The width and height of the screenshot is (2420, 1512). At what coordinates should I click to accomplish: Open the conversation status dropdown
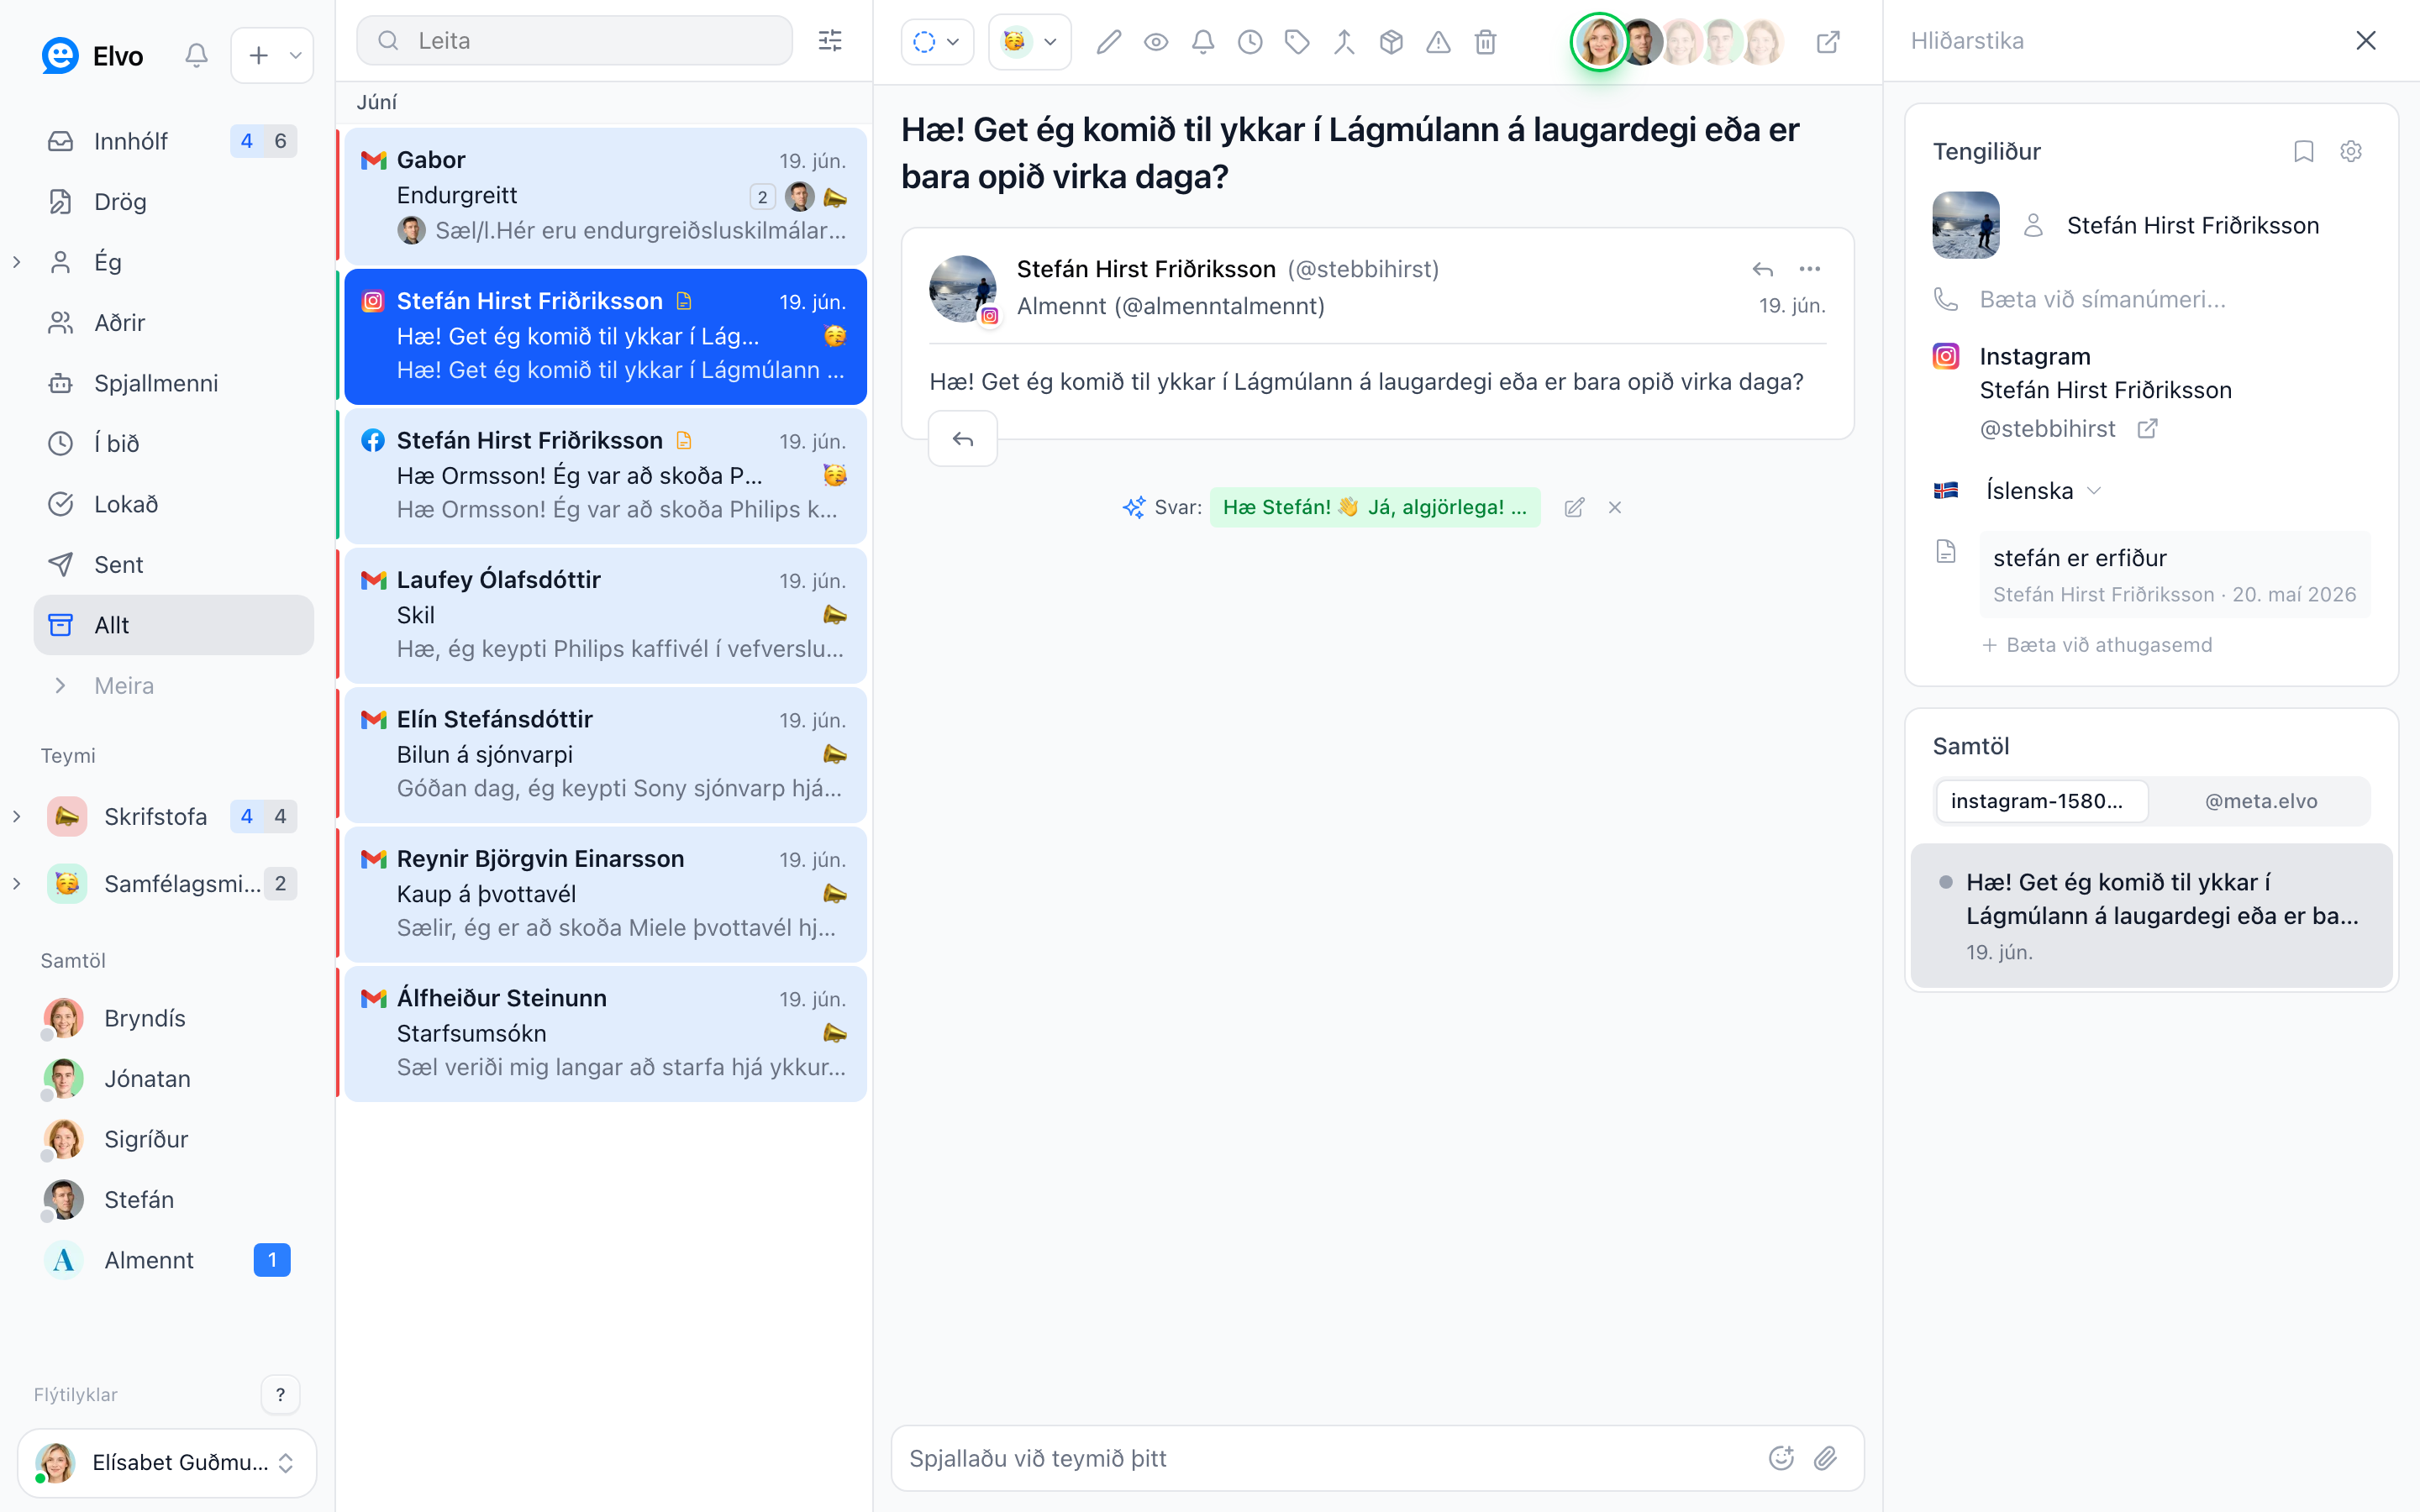tap(937, 42)
